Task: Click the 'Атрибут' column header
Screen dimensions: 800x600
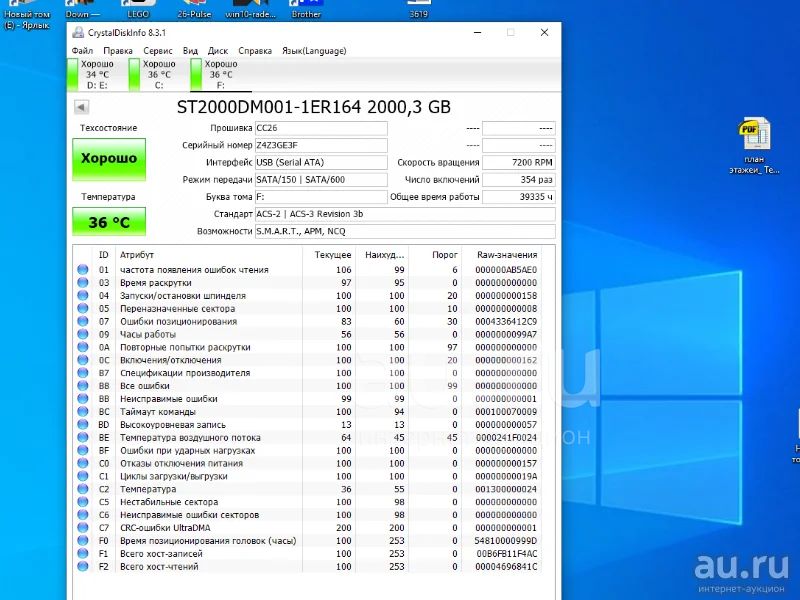Action: [x=137, y=255]
